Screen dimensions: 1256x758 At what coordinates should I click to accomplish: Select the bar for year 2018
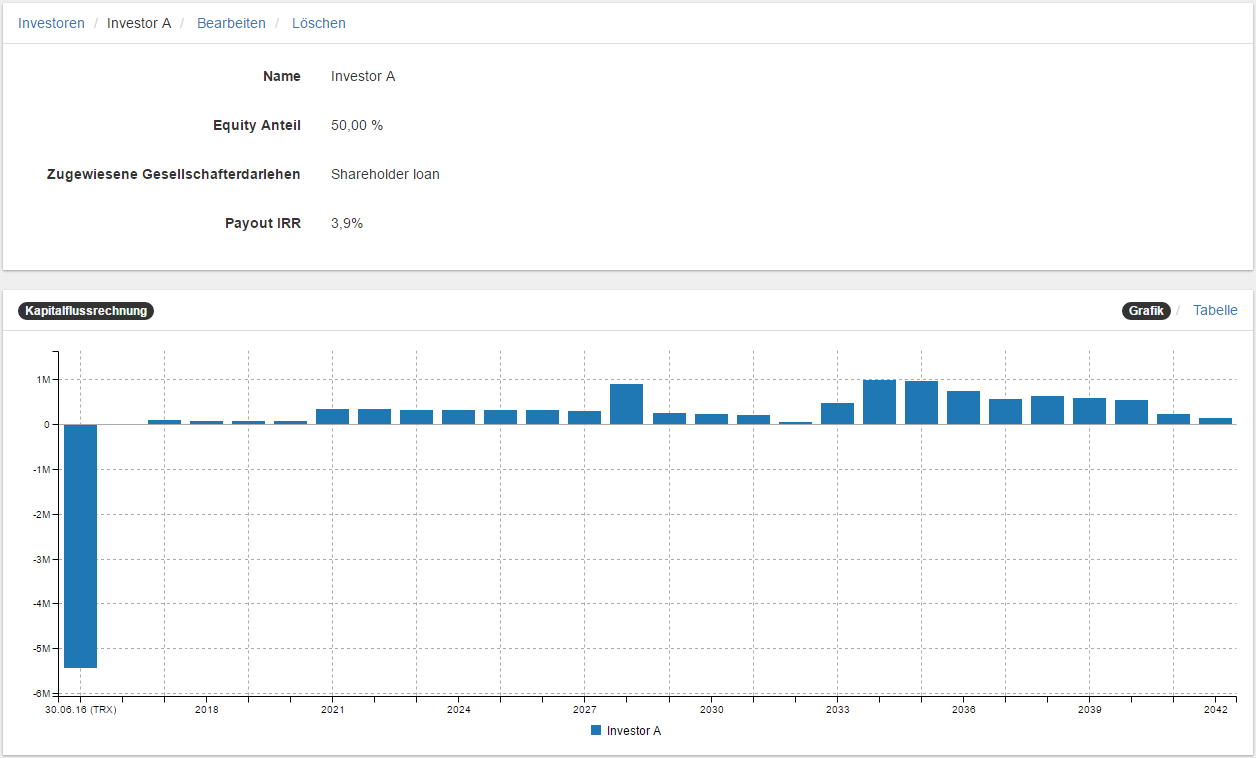pyautogui.click(x=207, y=422)
